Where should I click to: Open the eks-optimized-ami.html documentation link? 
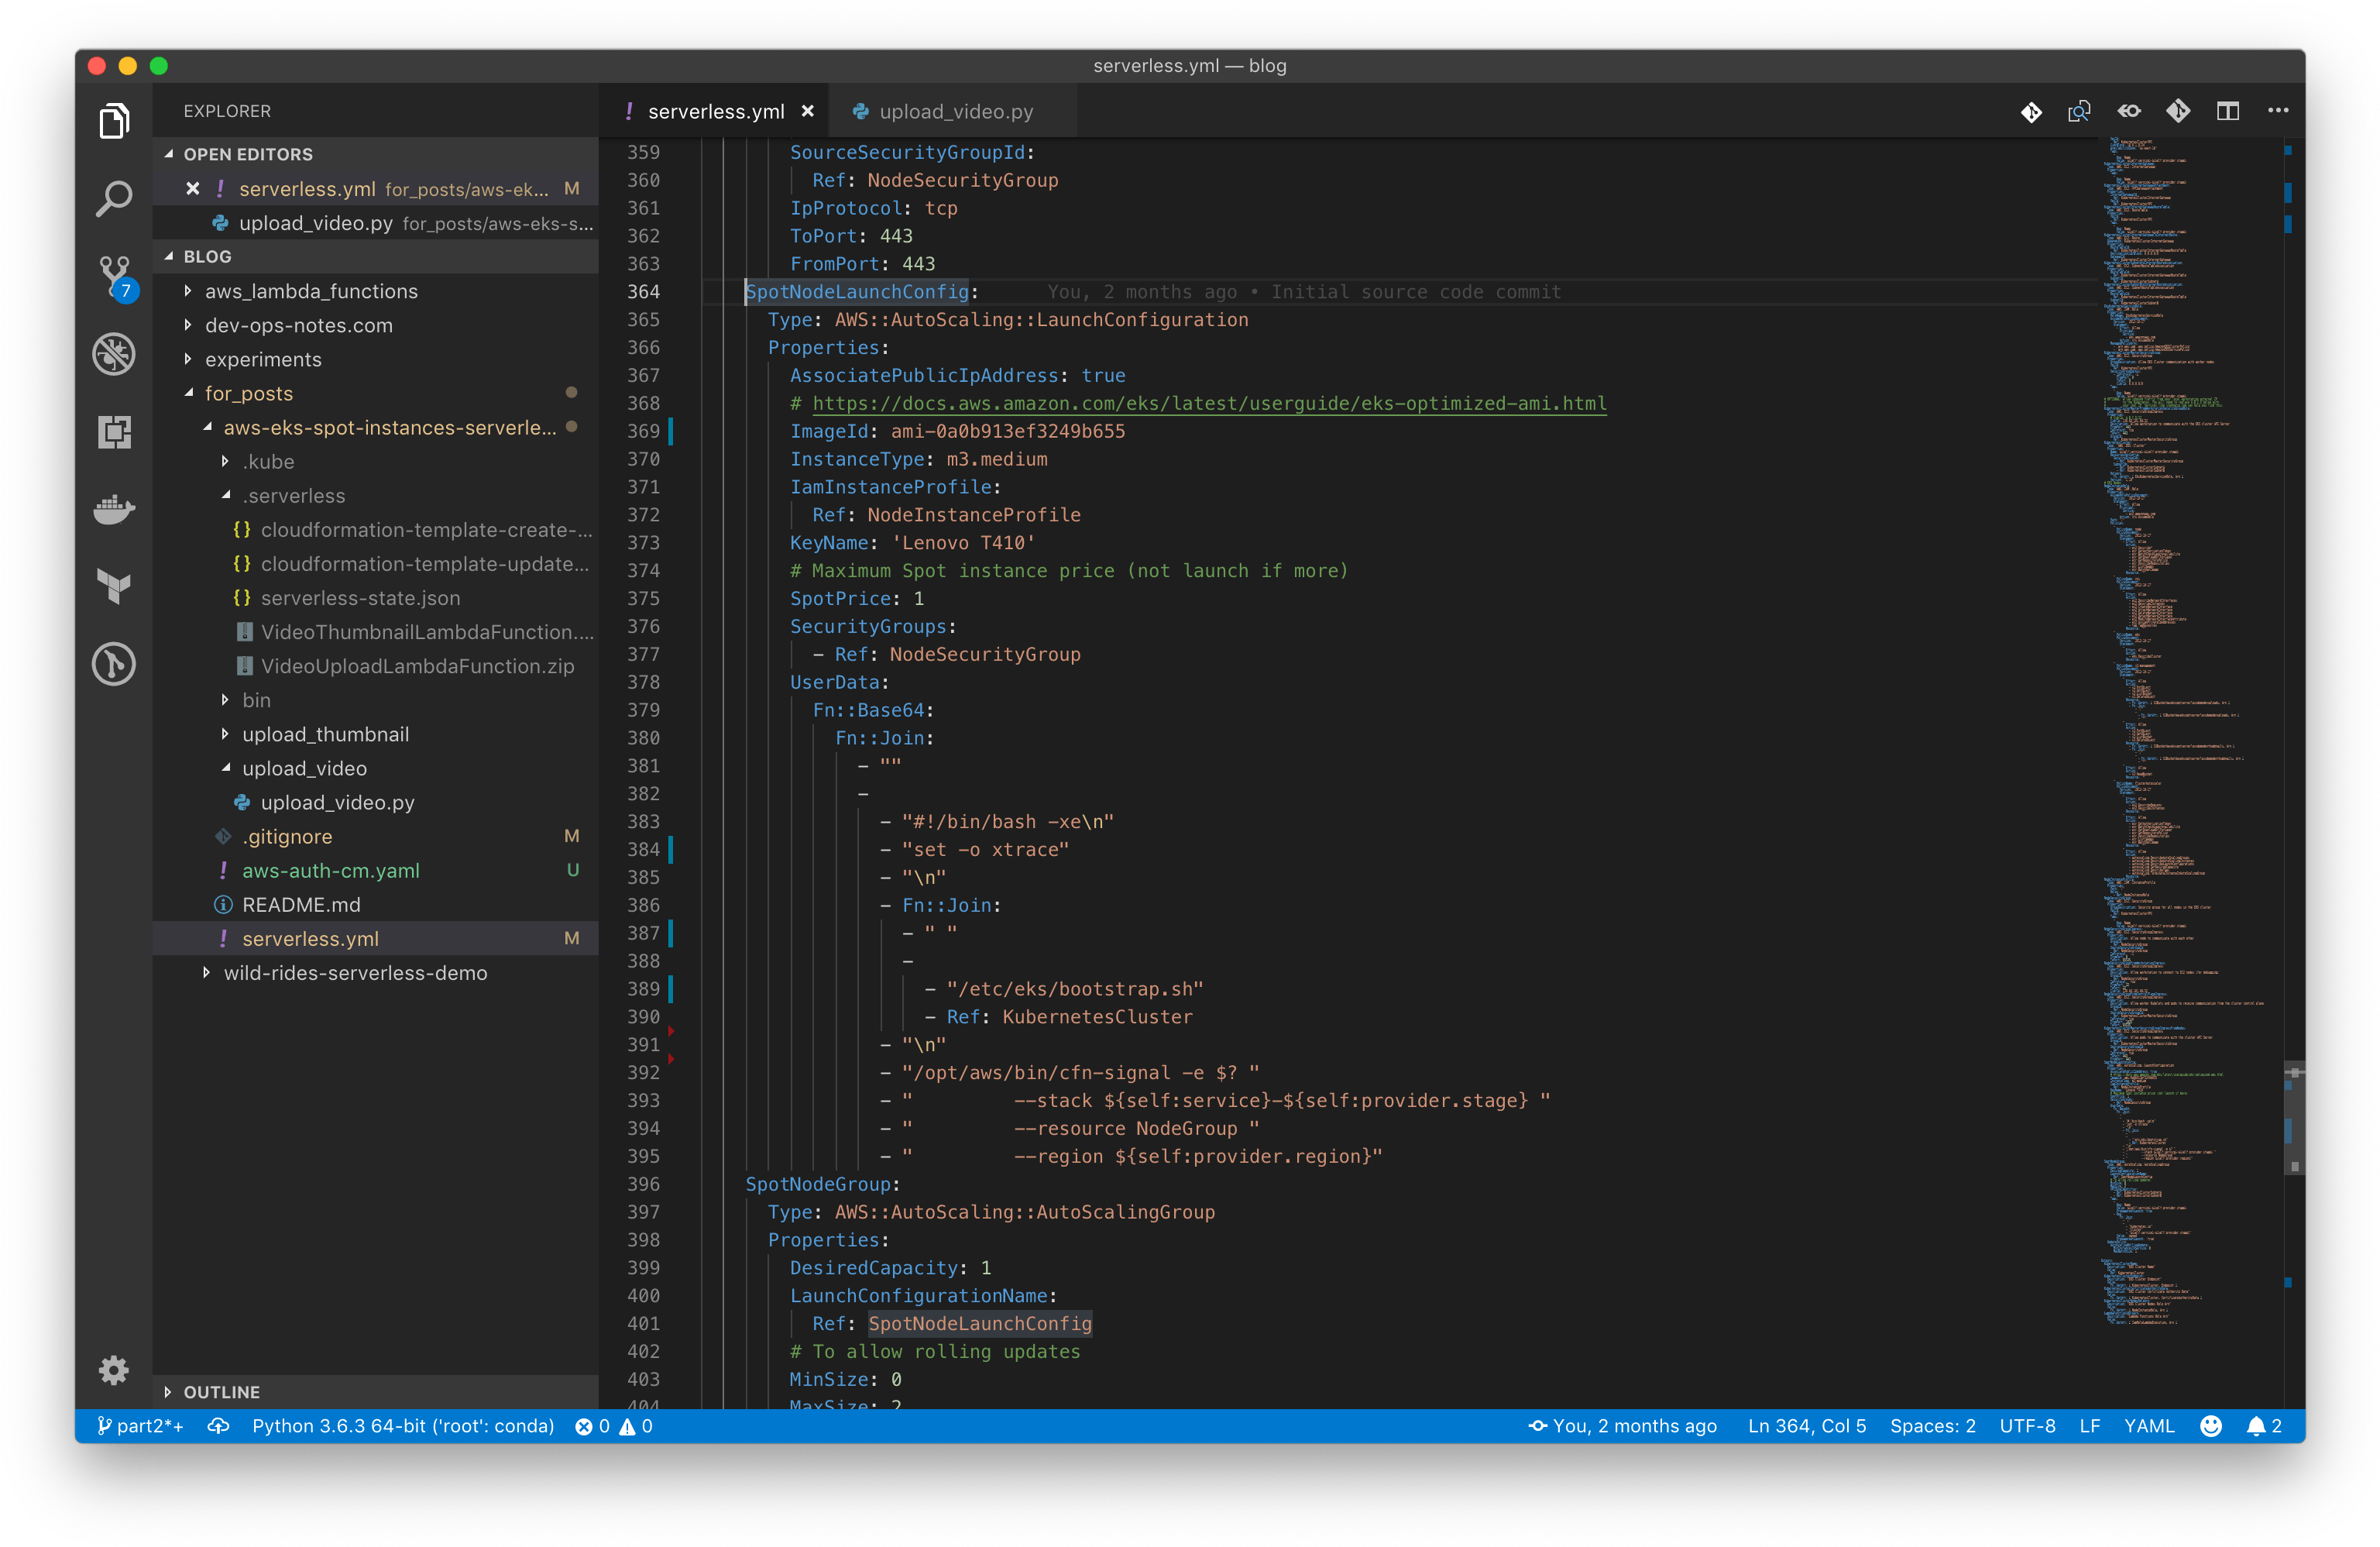[1209, 403]
